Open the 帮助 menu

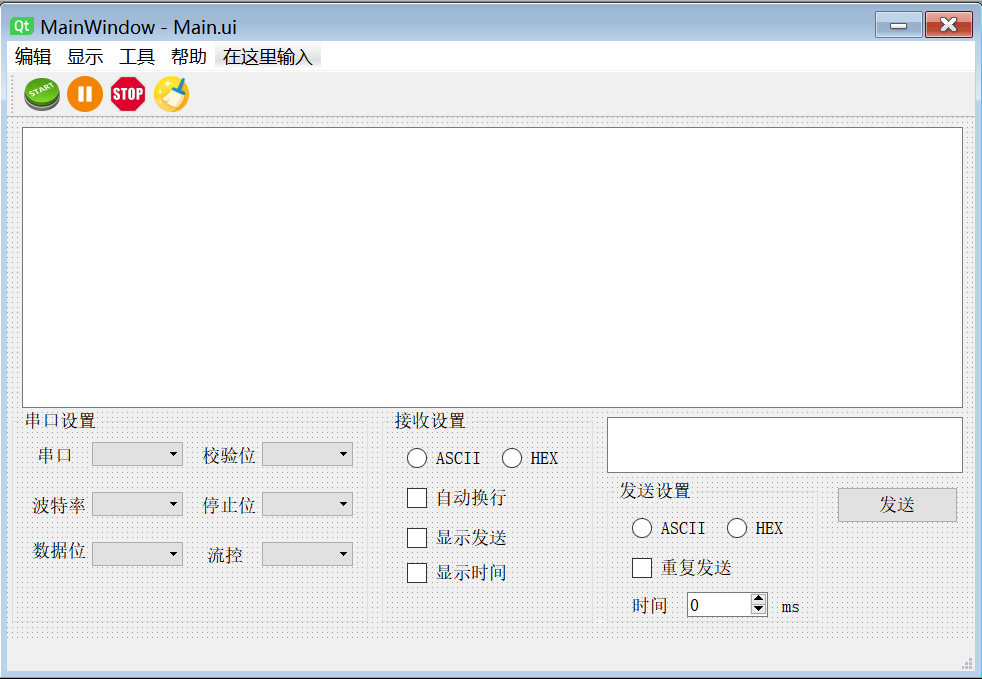pyautogui.click(x=187, y=56)
